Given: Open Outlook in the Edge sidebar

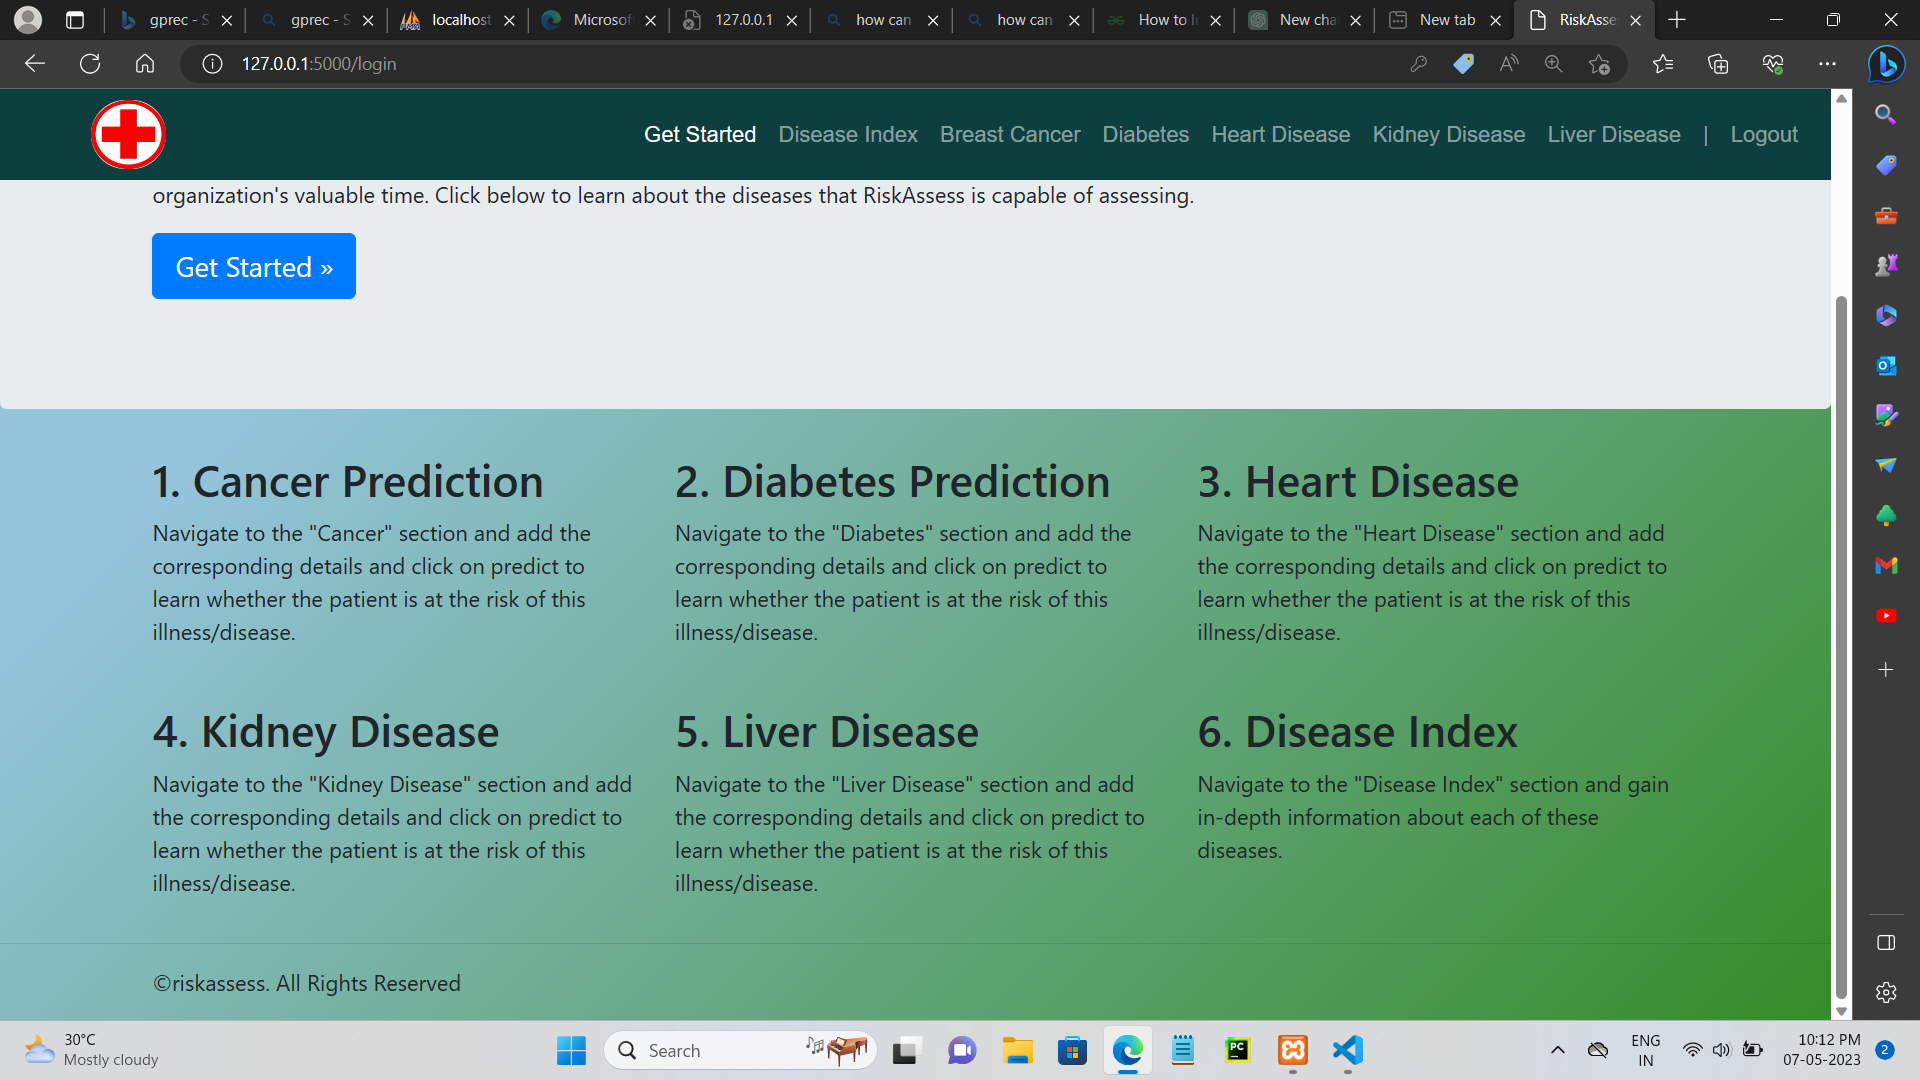Looking at the screenshot, I should click(1886, 365).
